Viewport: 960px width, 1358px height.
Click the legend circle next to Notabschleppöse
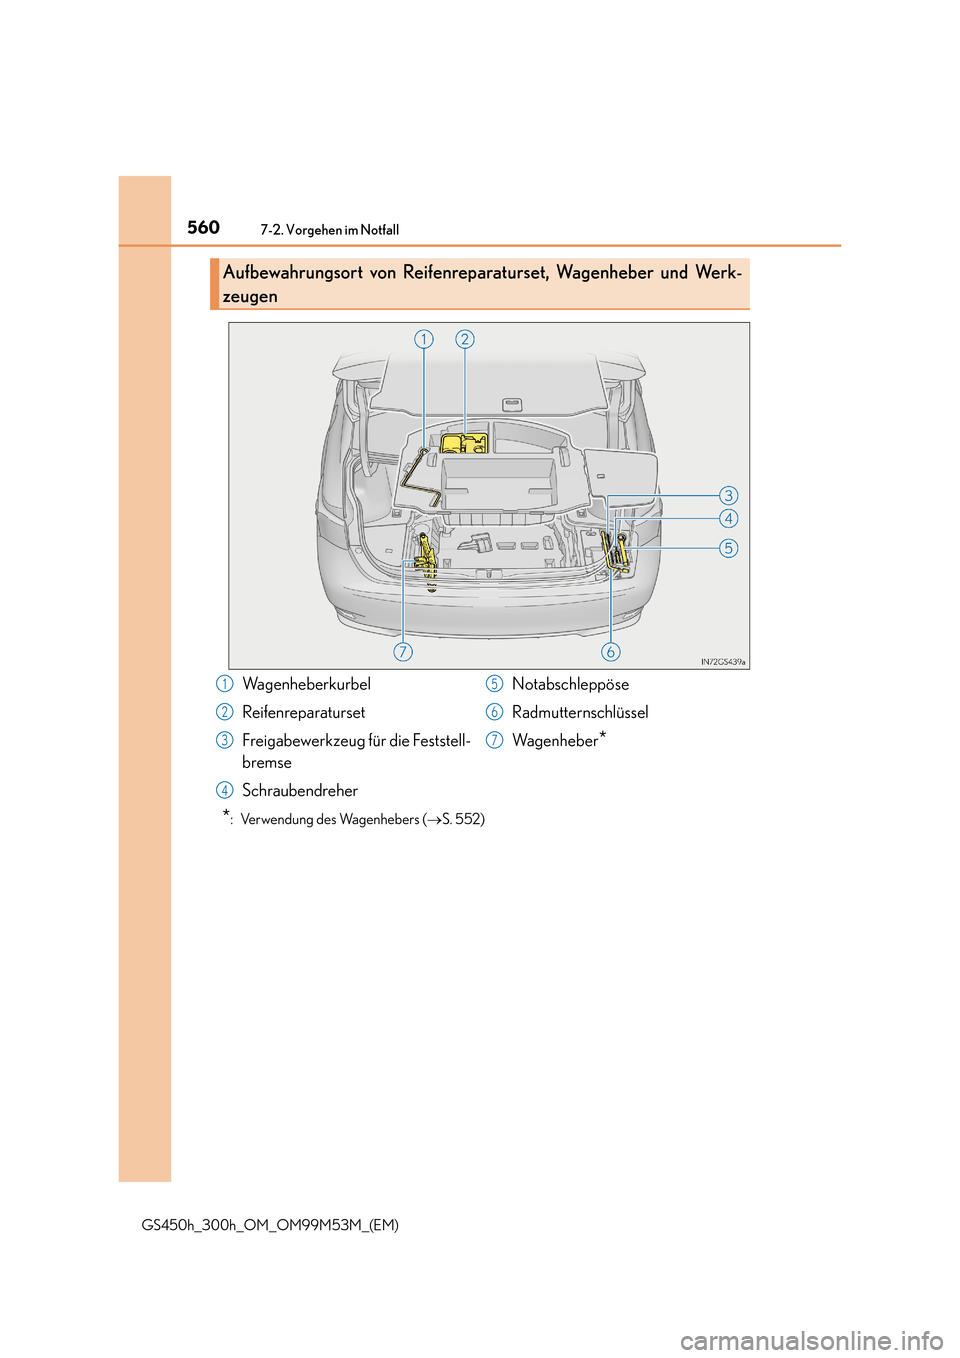pyautogui.click(x=494, y=684)
